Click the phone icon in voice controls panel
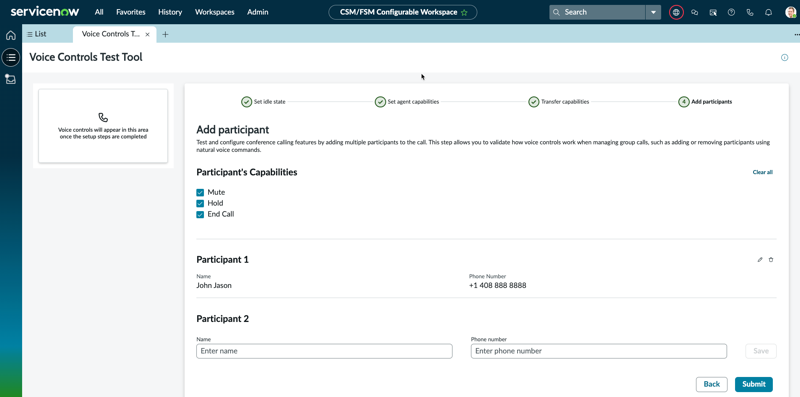 point(103,117)
